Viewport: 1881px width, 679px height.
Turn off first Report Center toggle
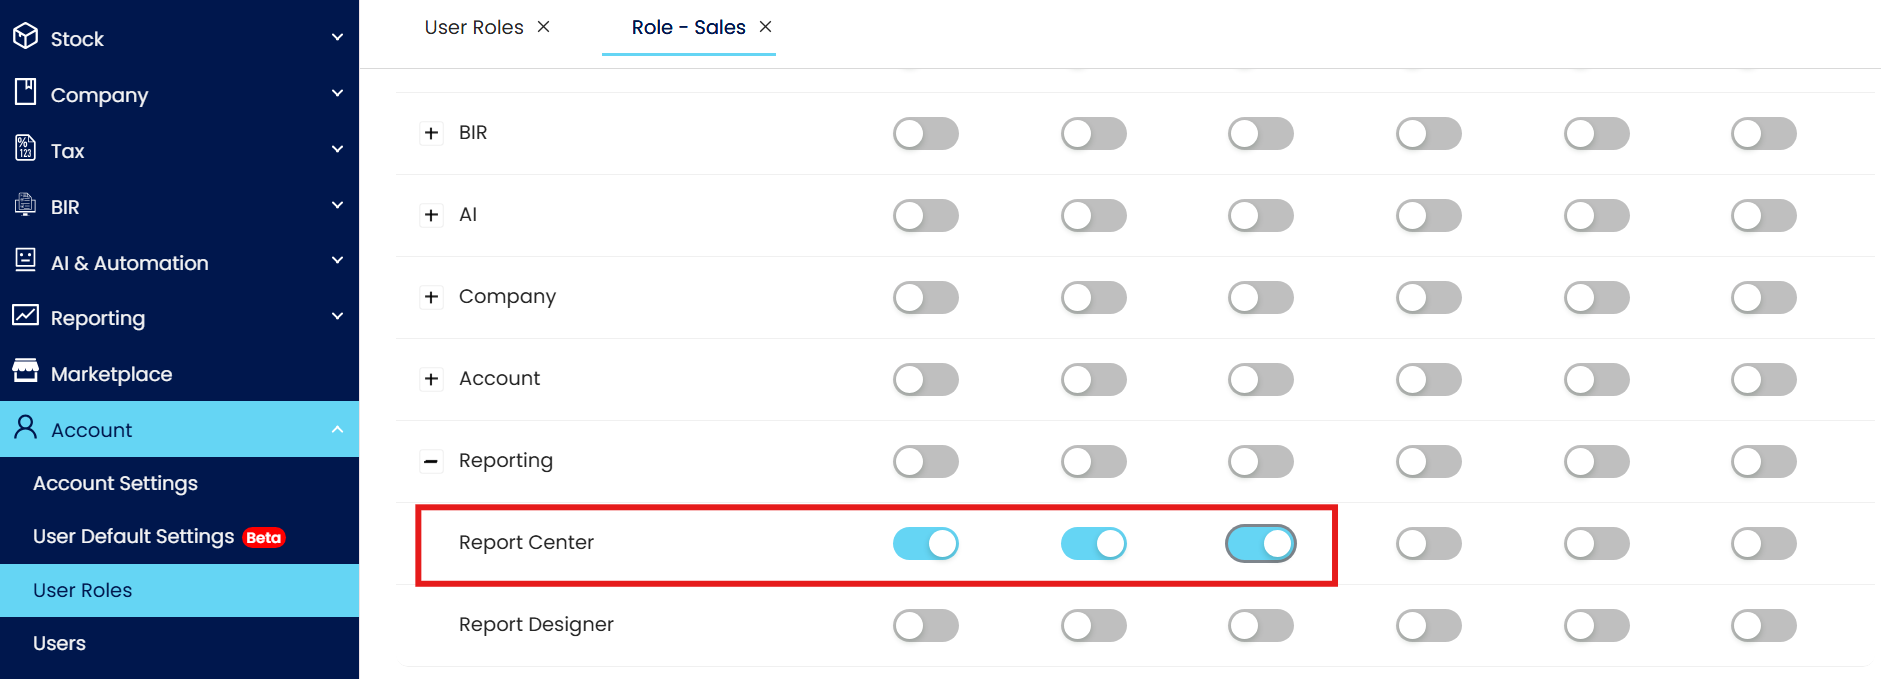click(x=925, y=543)
